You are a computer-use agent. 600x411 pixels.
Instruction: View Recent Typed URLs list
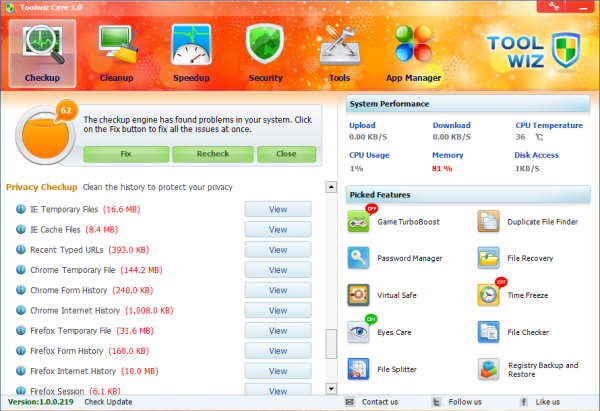278,250
